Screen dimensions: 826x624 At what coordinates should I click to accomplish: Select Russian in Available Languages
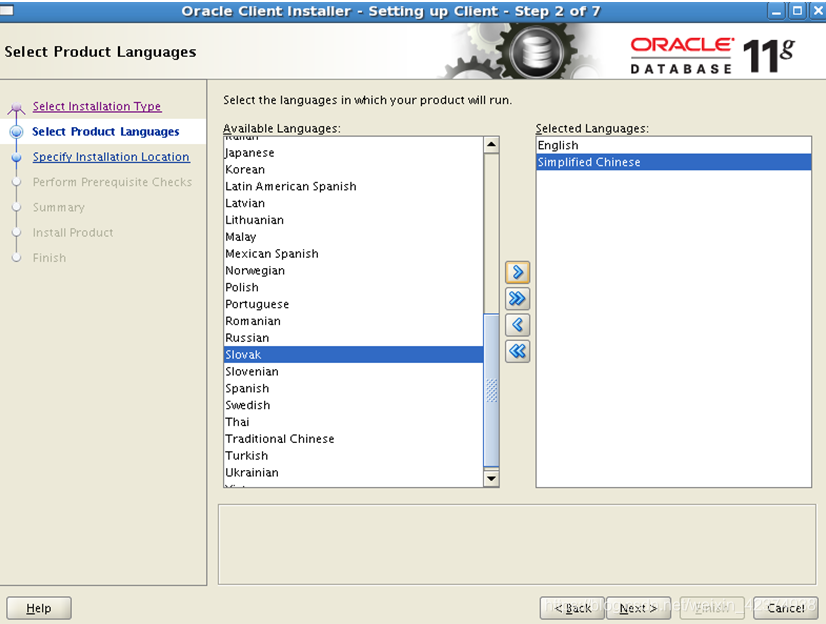click(353, 338)
